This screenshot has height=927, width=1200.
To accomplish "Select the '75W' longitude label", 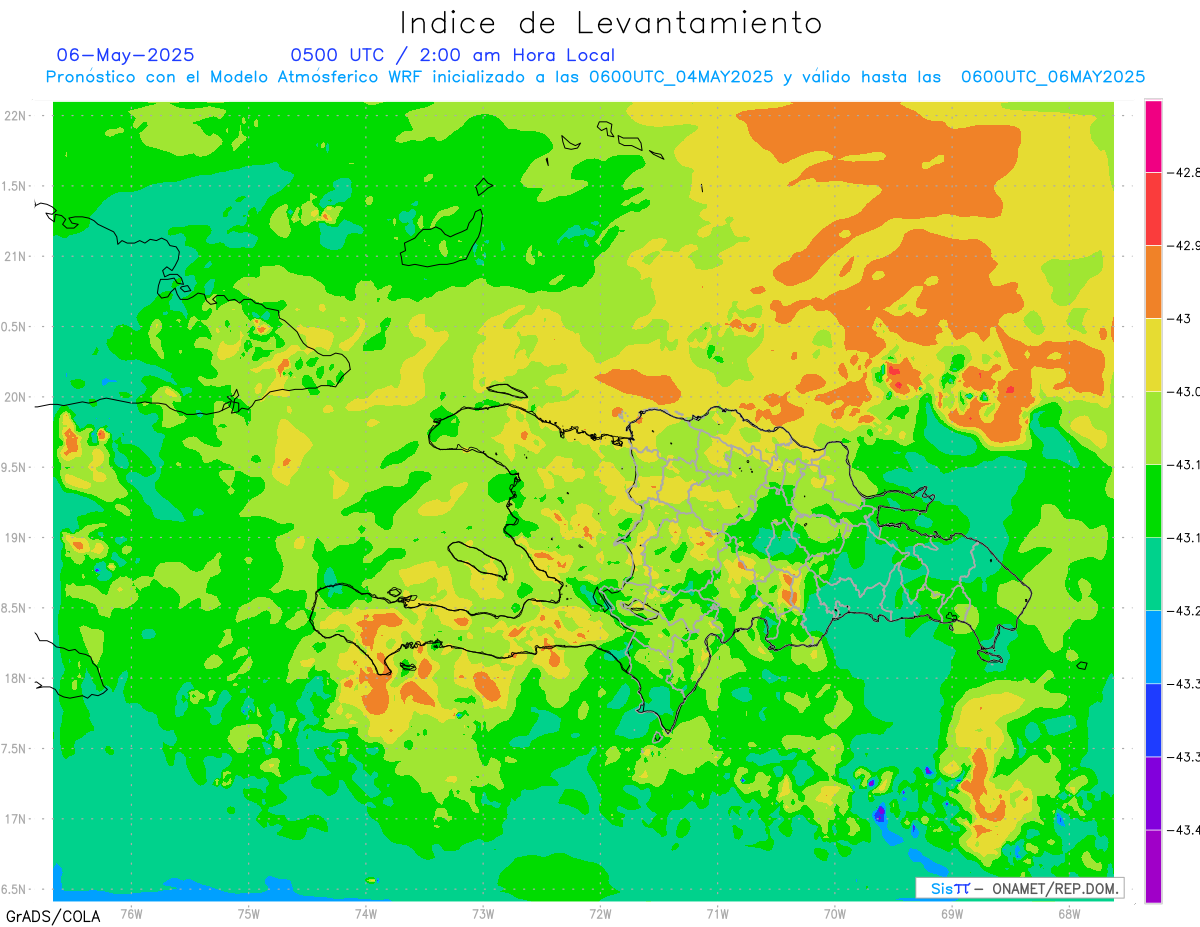I will [x=249, y=914].
